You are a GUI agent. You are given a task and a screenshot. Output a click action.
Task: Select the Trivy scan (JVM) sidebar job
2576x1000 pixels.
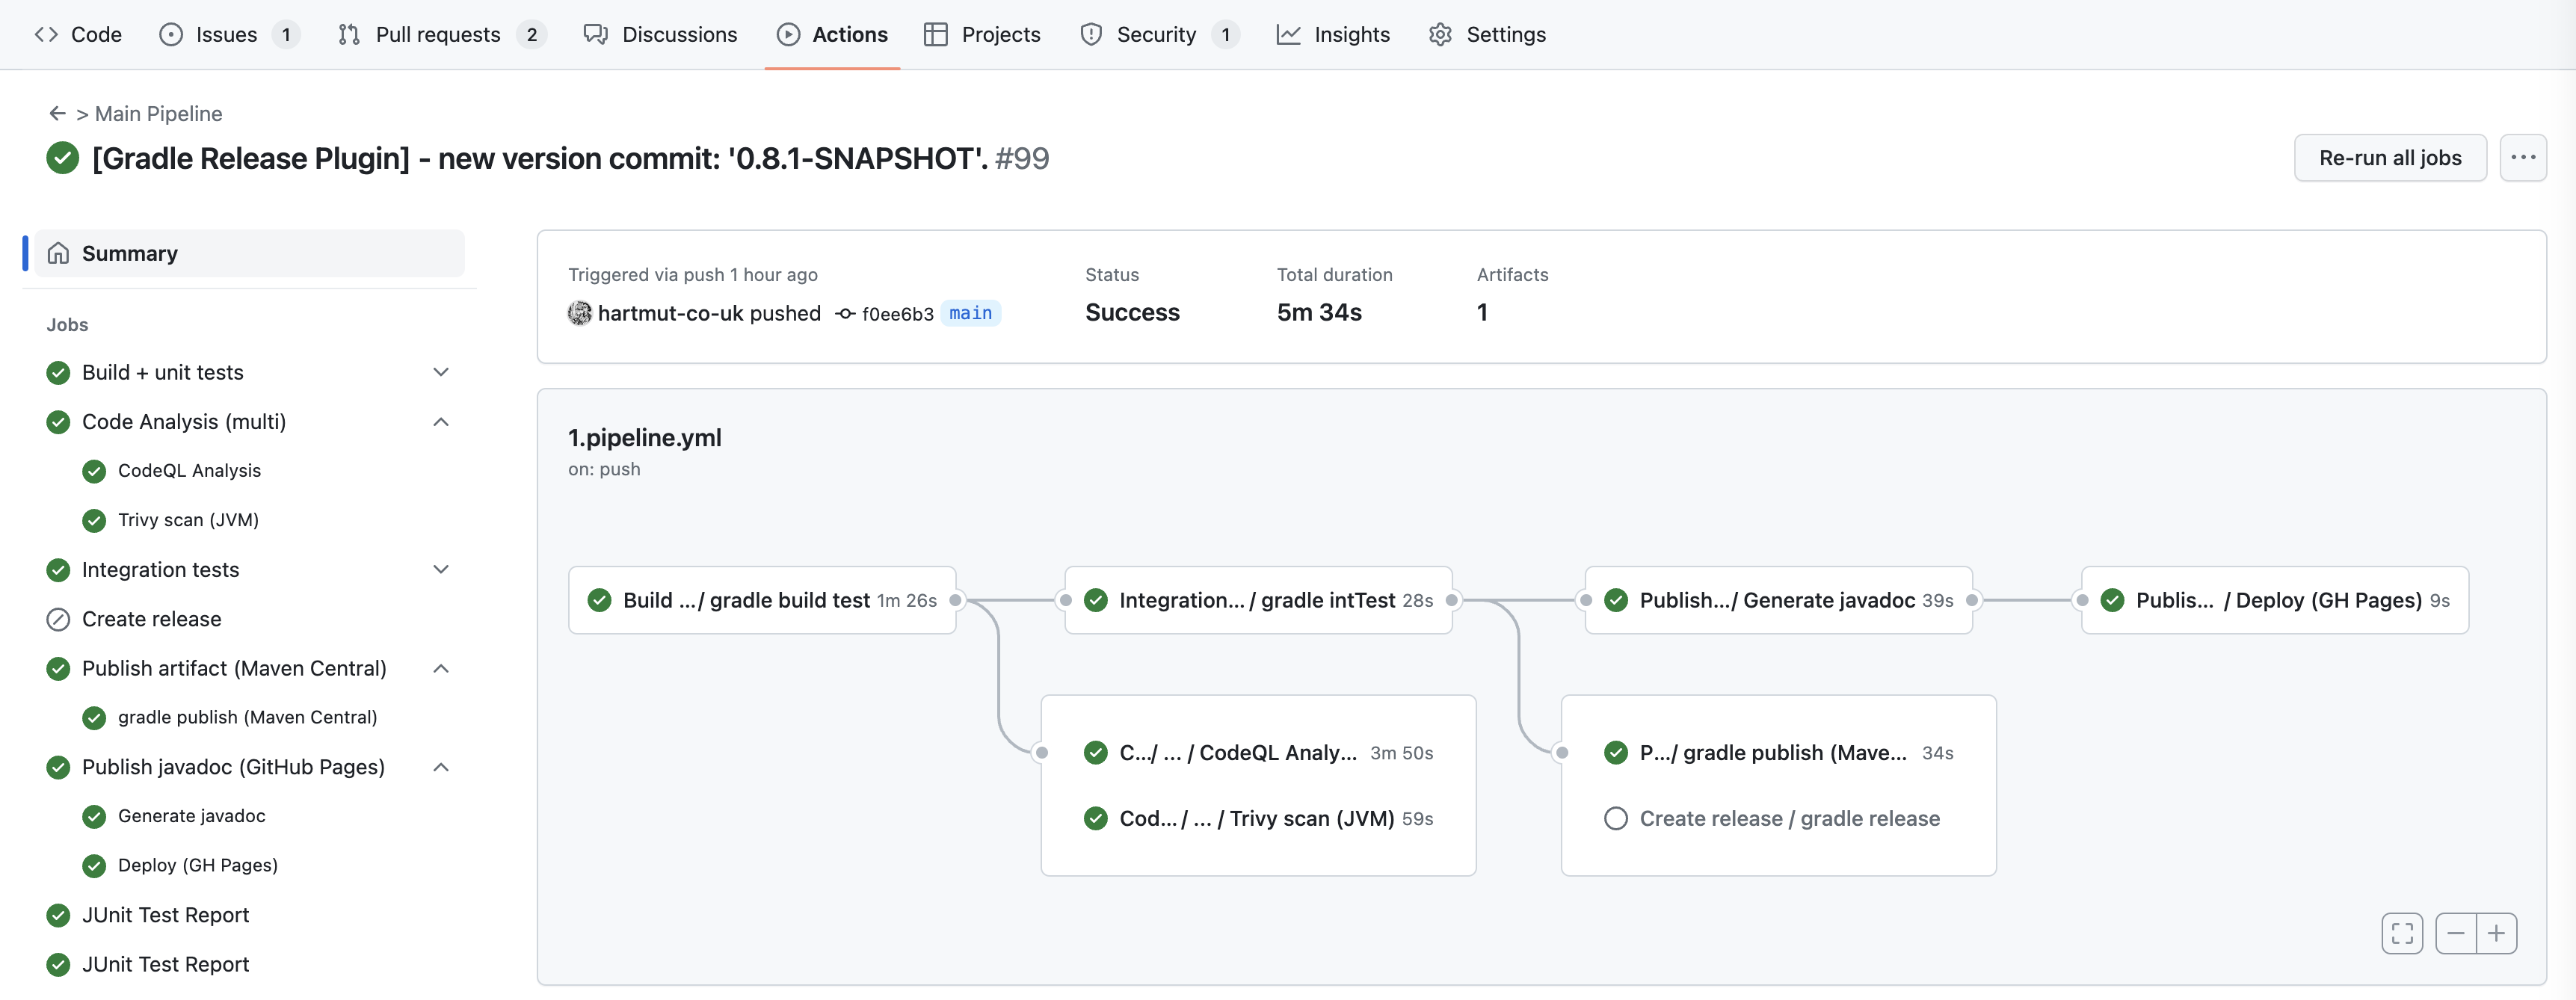pos(188,520)
